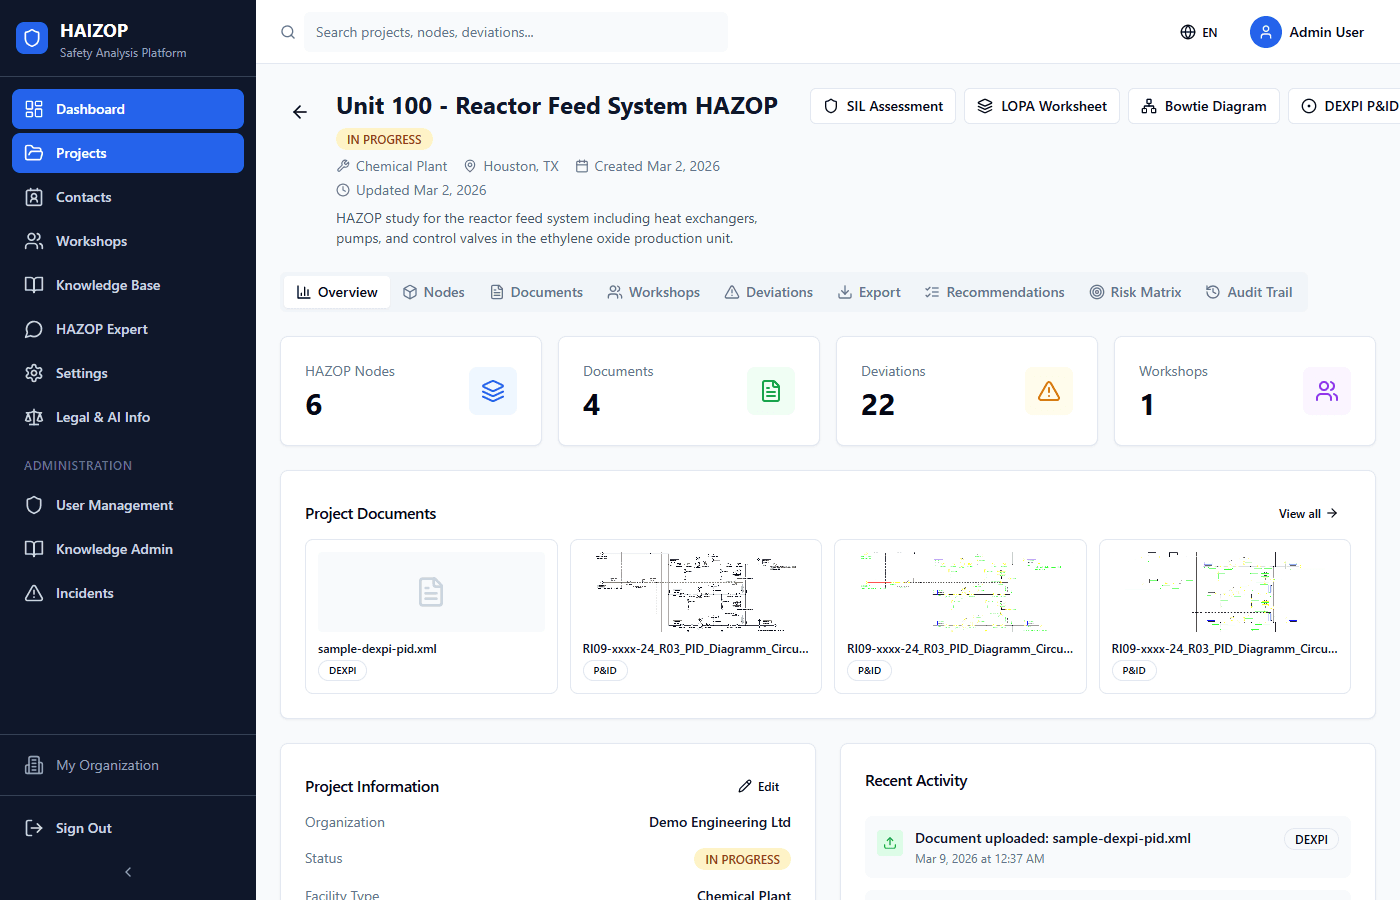Open HAZOP Expert from the sidebar
Screen dimensions: 1400x900
(x=101, y=329)
